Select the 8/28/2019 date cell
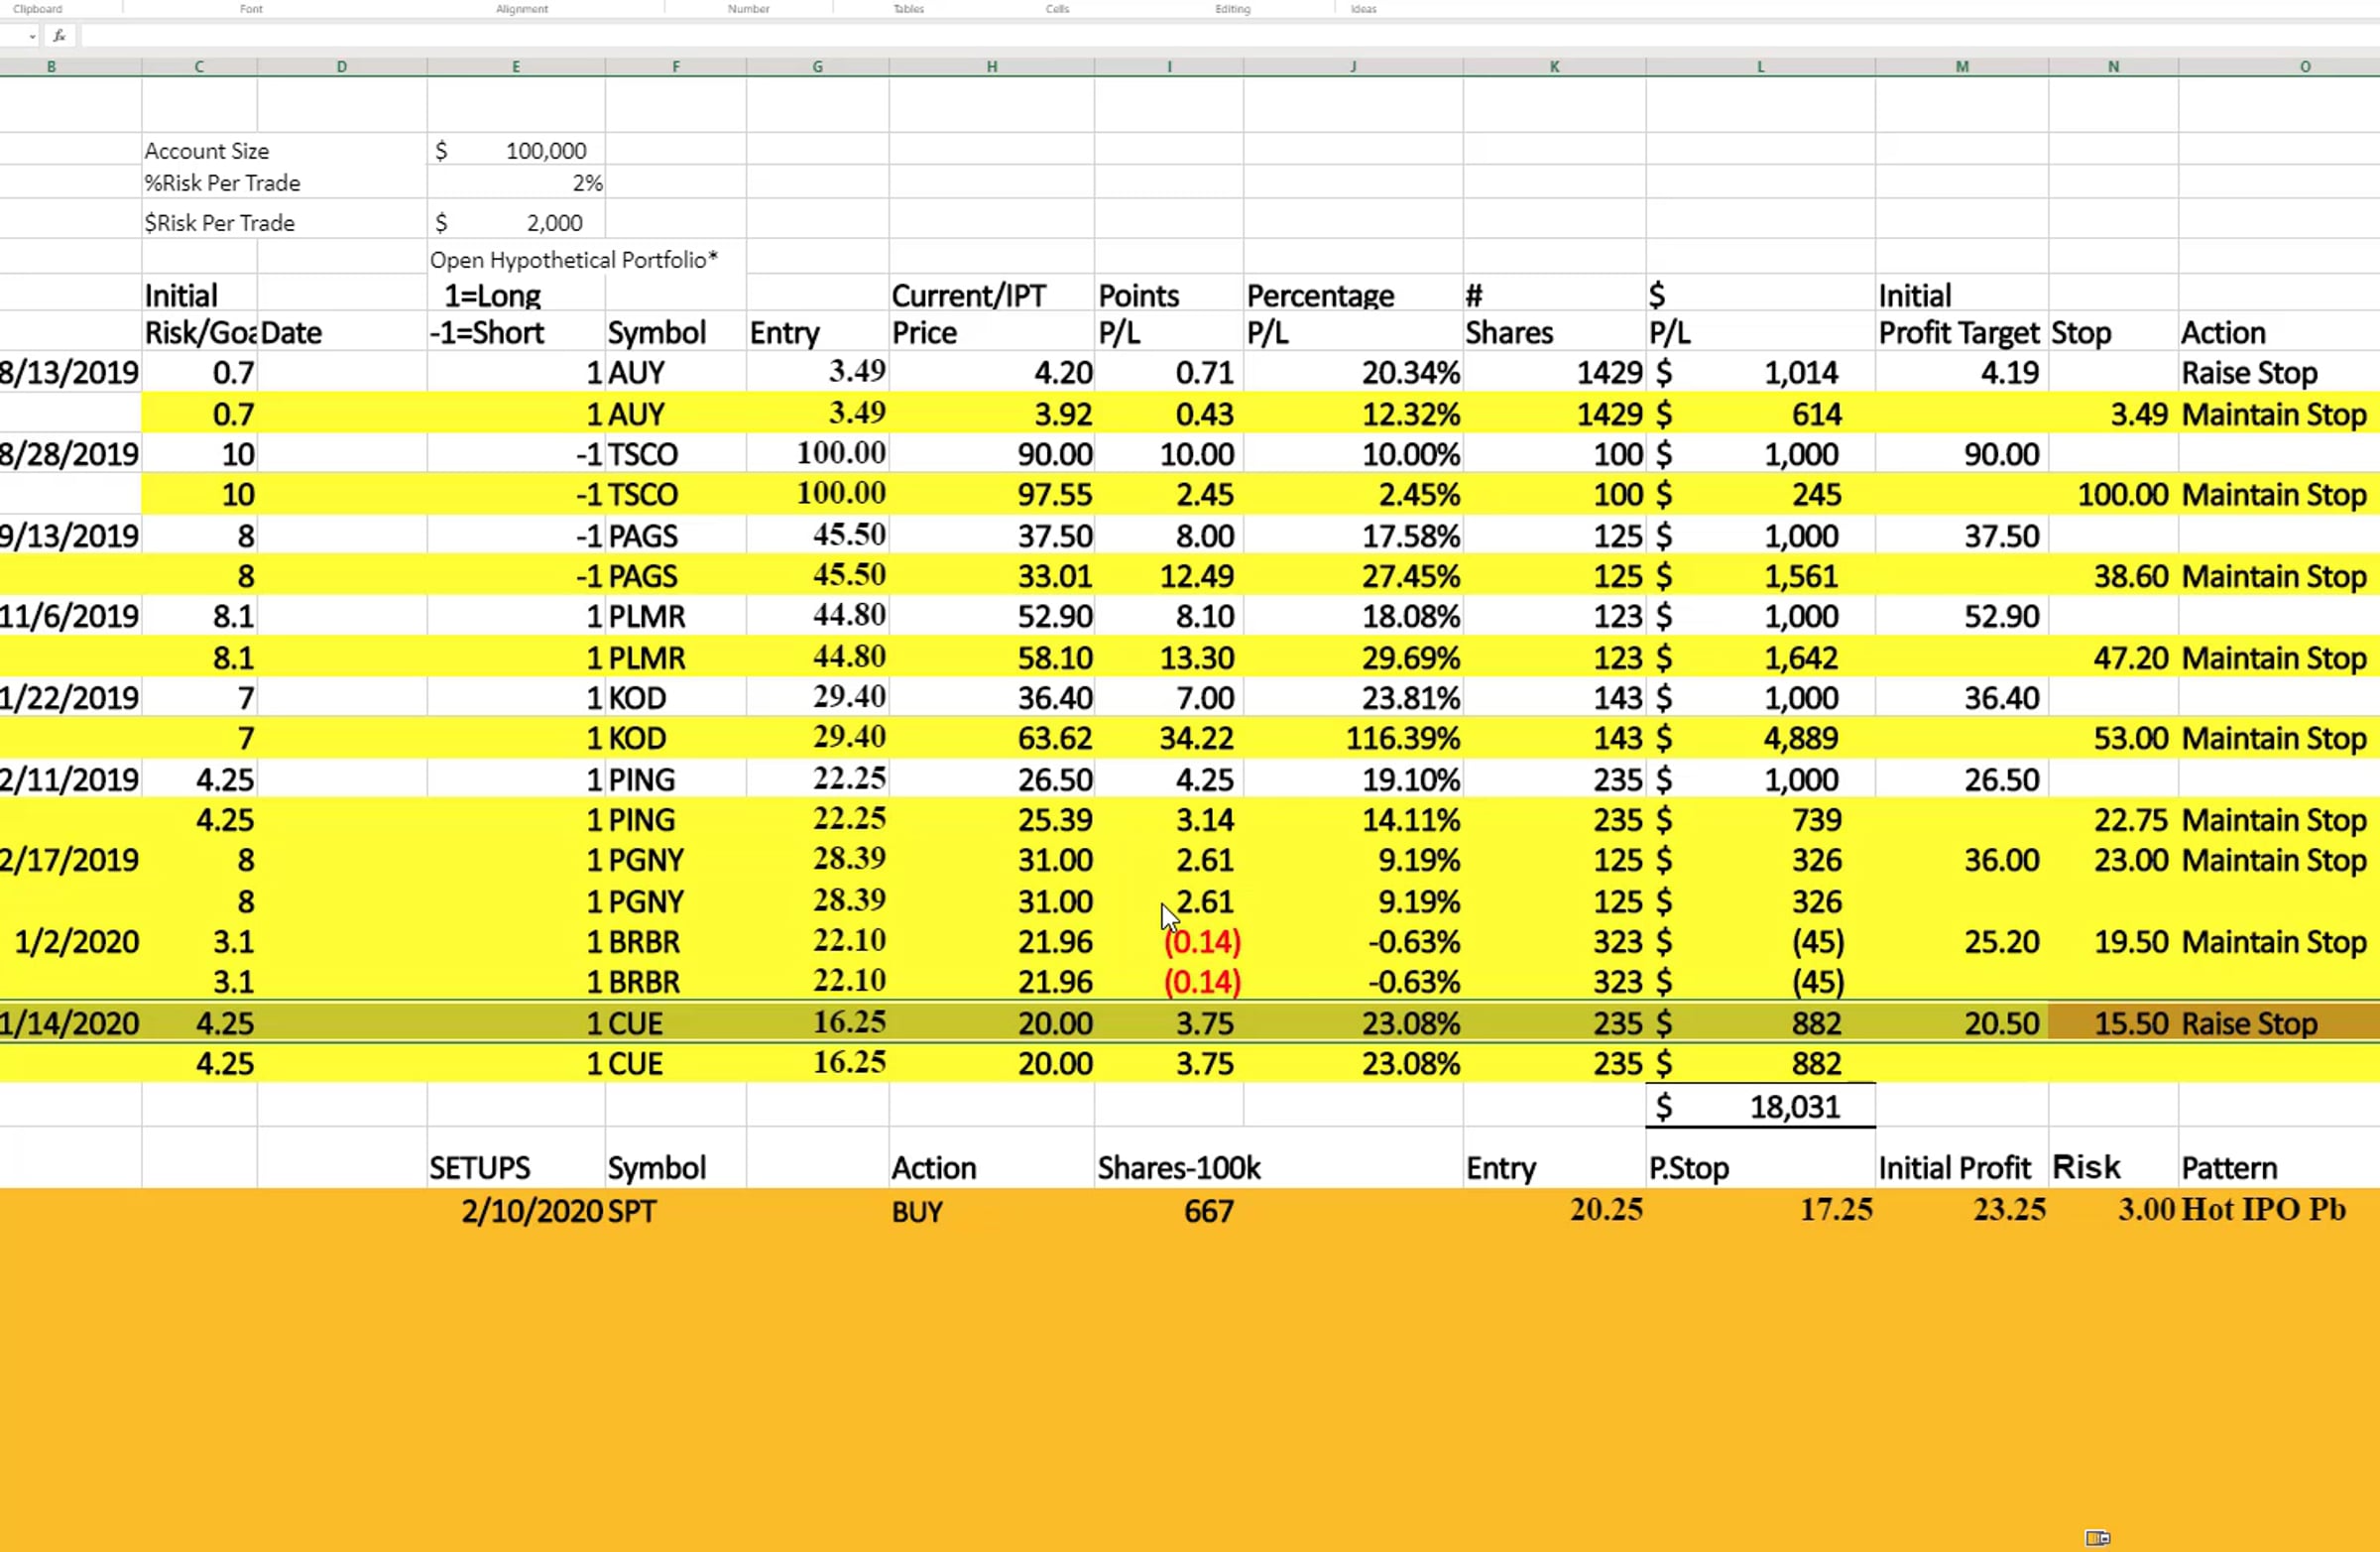2380x1552 pixels. [69, 454]
